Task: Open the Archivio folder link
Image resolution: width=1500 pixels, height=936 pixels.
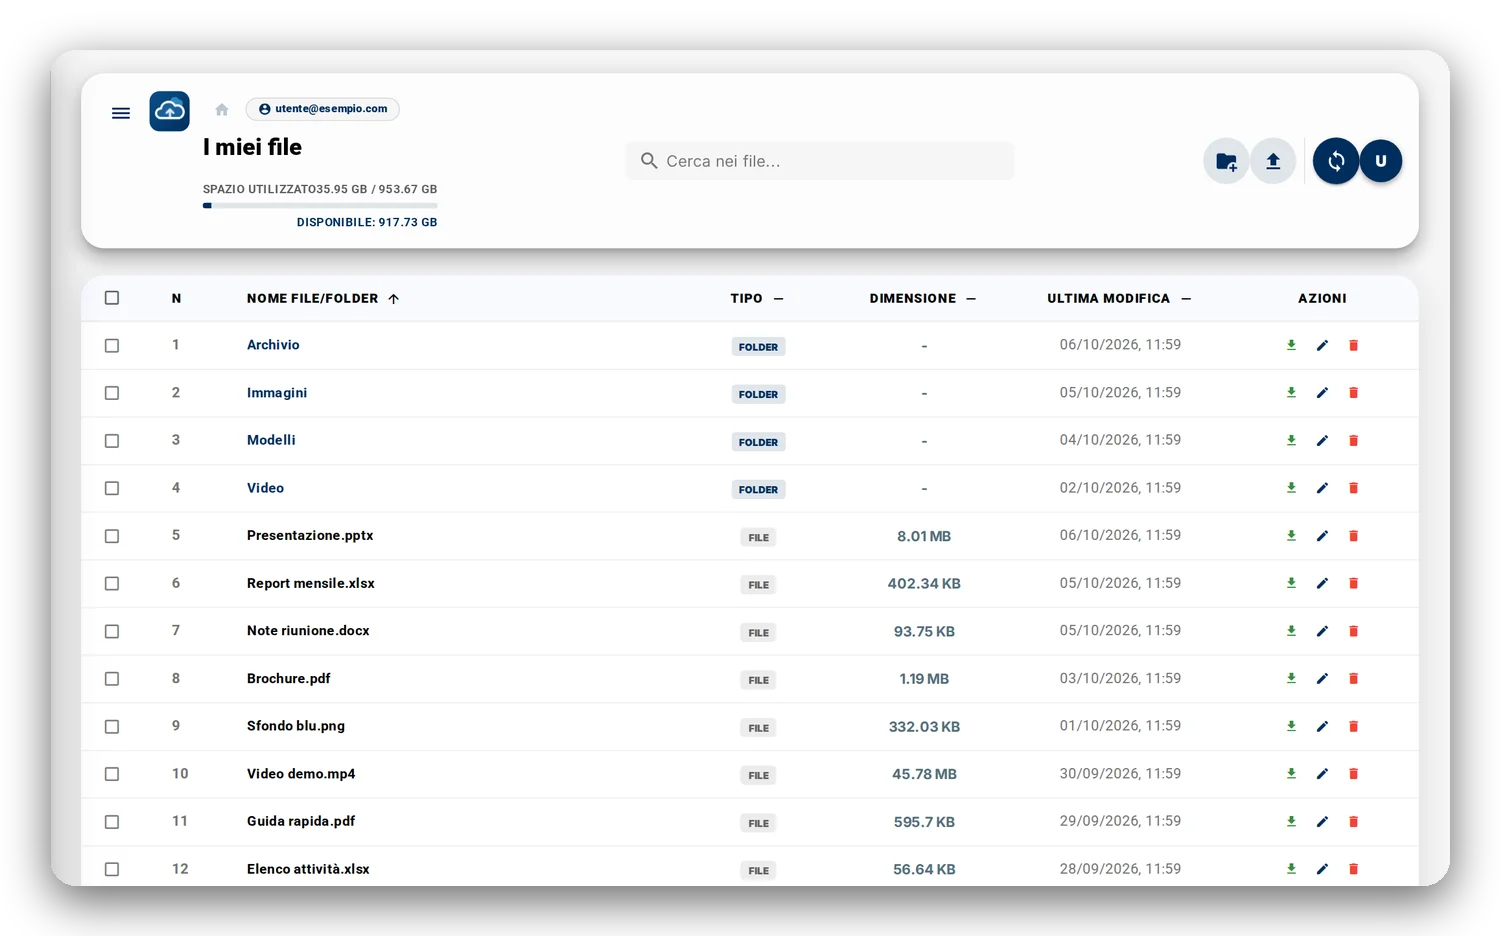Action: point(273,345)
